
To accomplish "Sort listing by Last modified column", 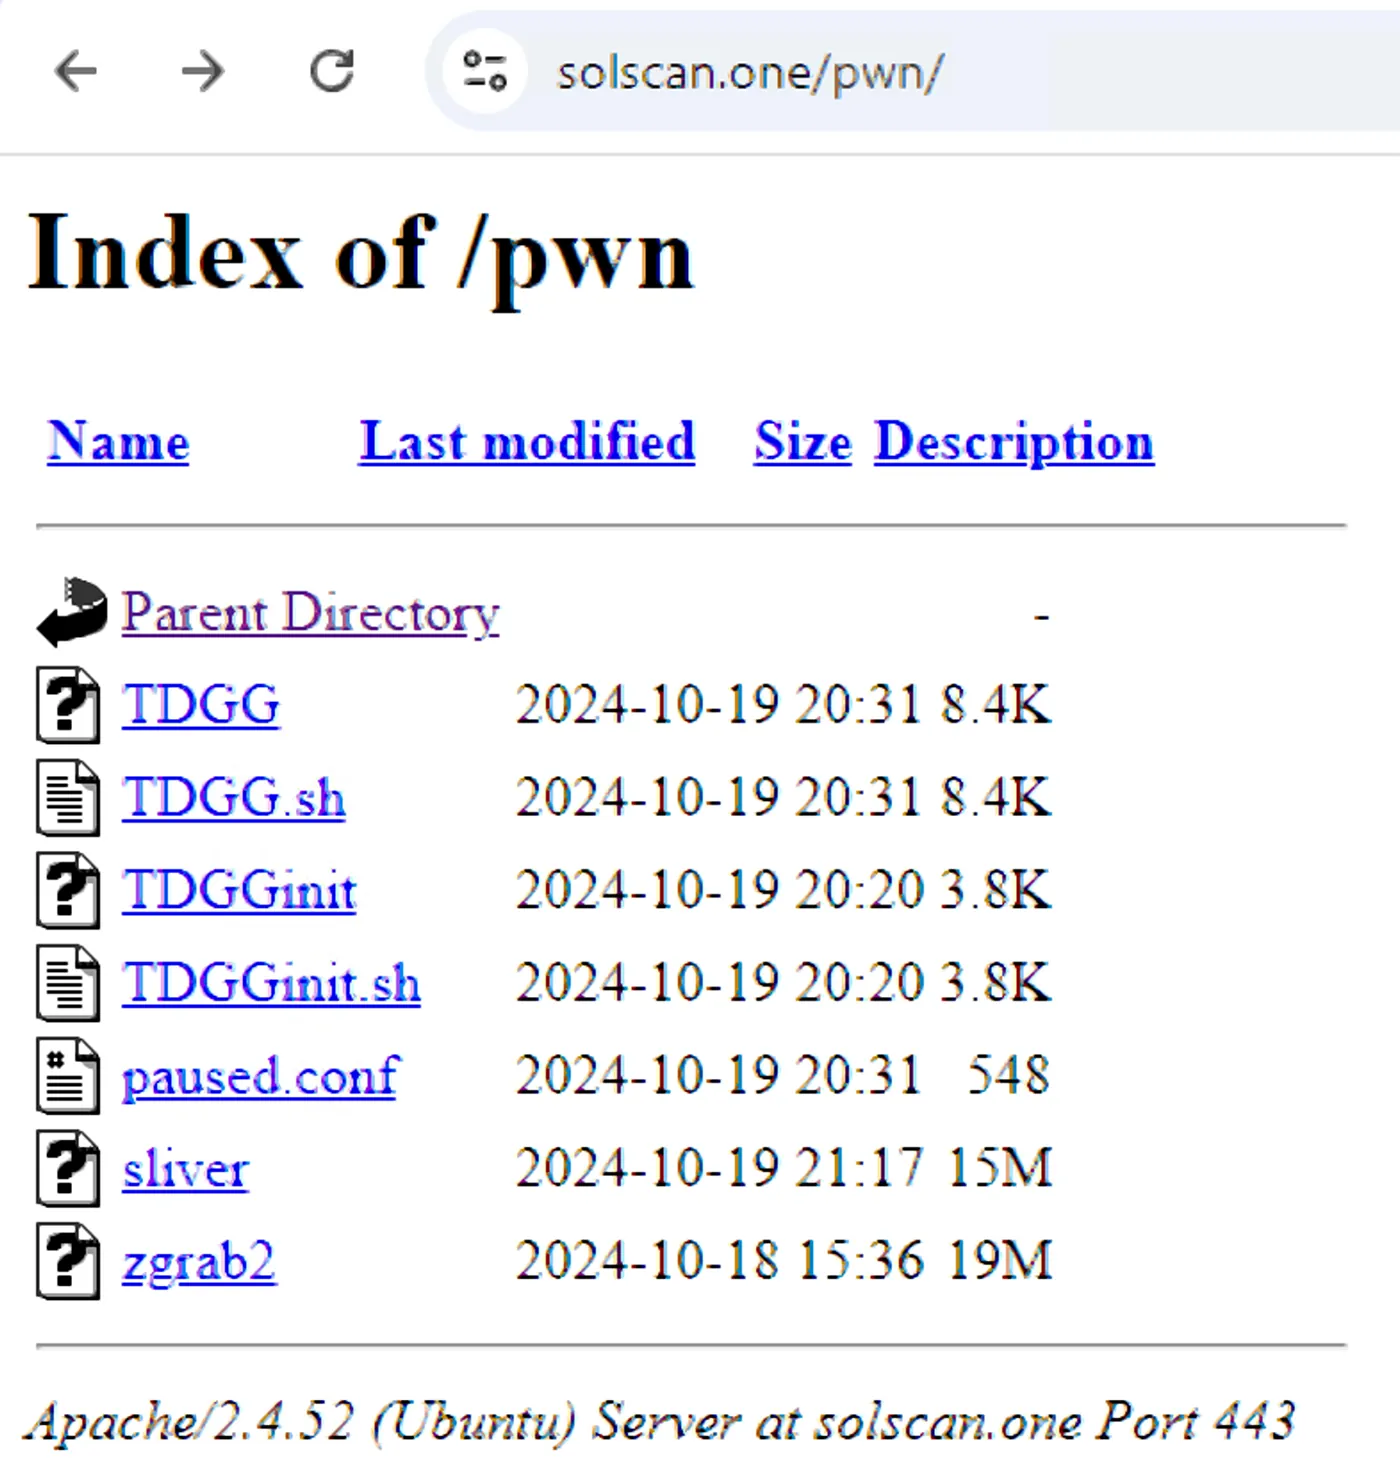I will [x=527, y=441].
